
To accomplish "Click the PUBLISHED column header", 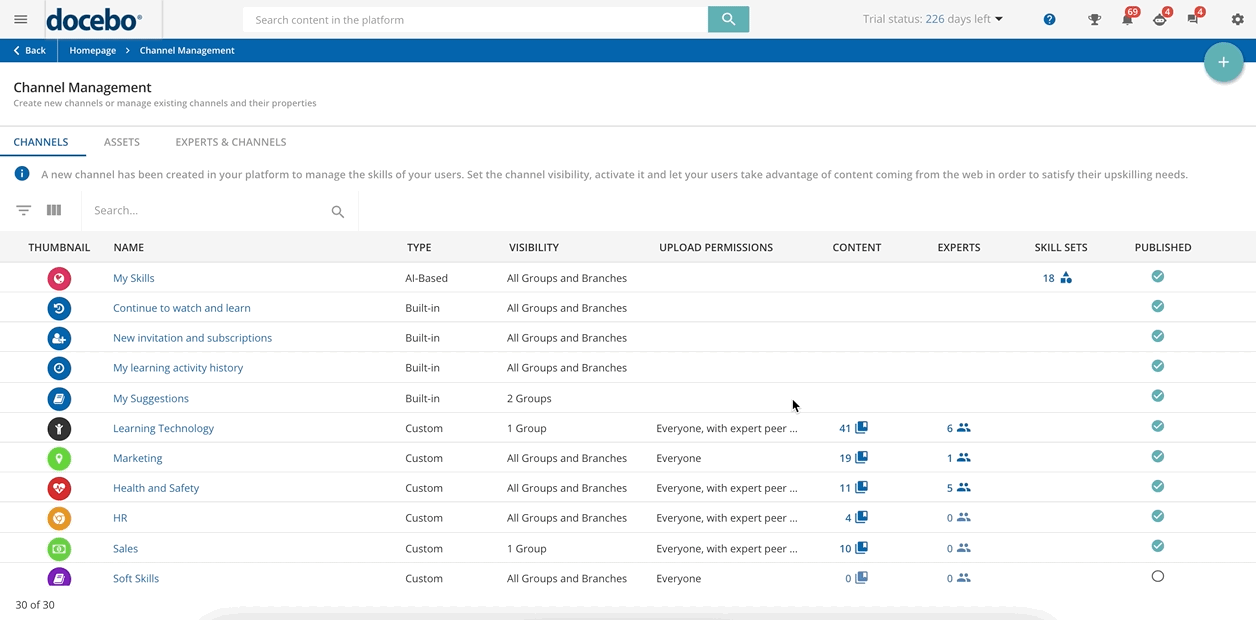I will click(1163, 247).
